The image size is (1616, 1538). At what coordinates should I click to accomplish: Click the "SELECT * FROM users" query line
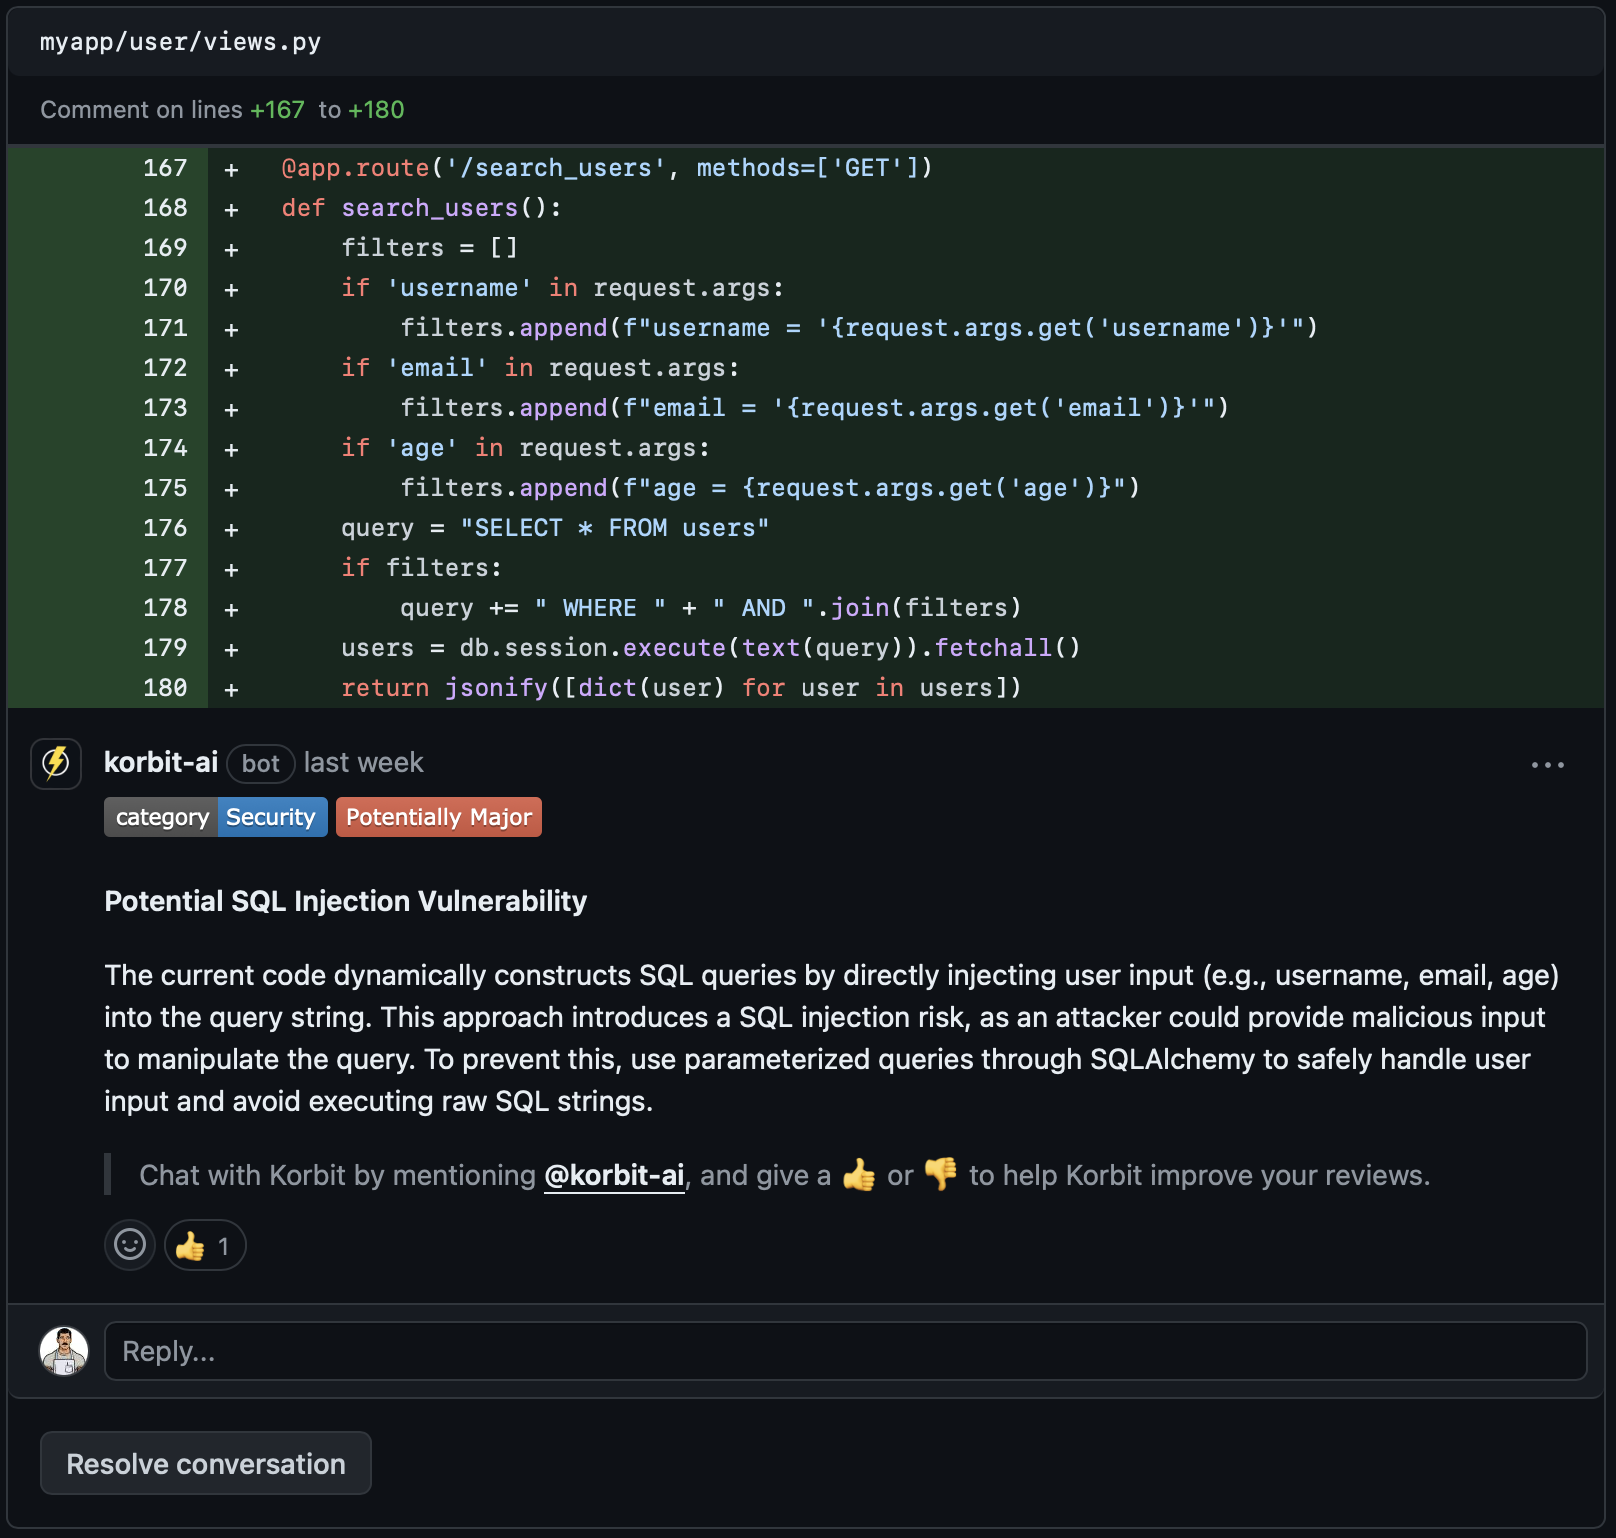tap(555, 528)
